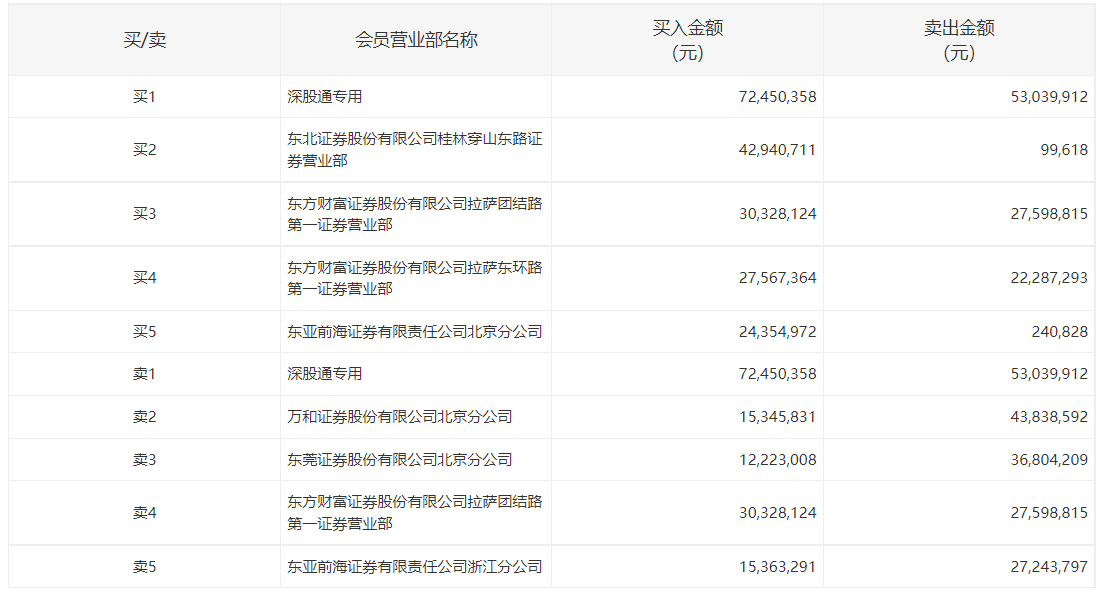Select the 买2 row label

[x=144, y=150]
